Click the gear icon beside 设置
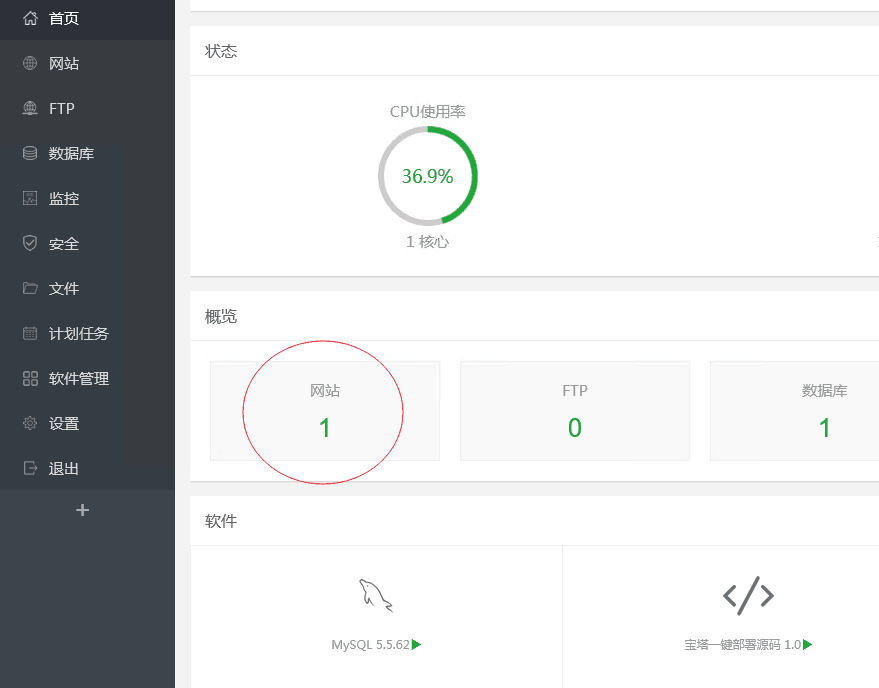The height and width of the screenshot is (688, 879). tap(30, 423)
